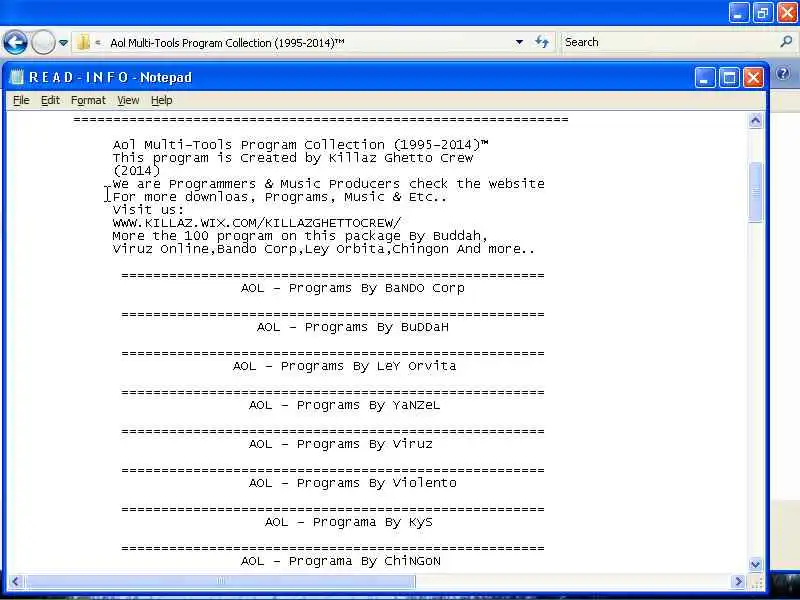
Task: Open the File menu in Notepad
Action: pyautogui.click(x=21, y=101)
